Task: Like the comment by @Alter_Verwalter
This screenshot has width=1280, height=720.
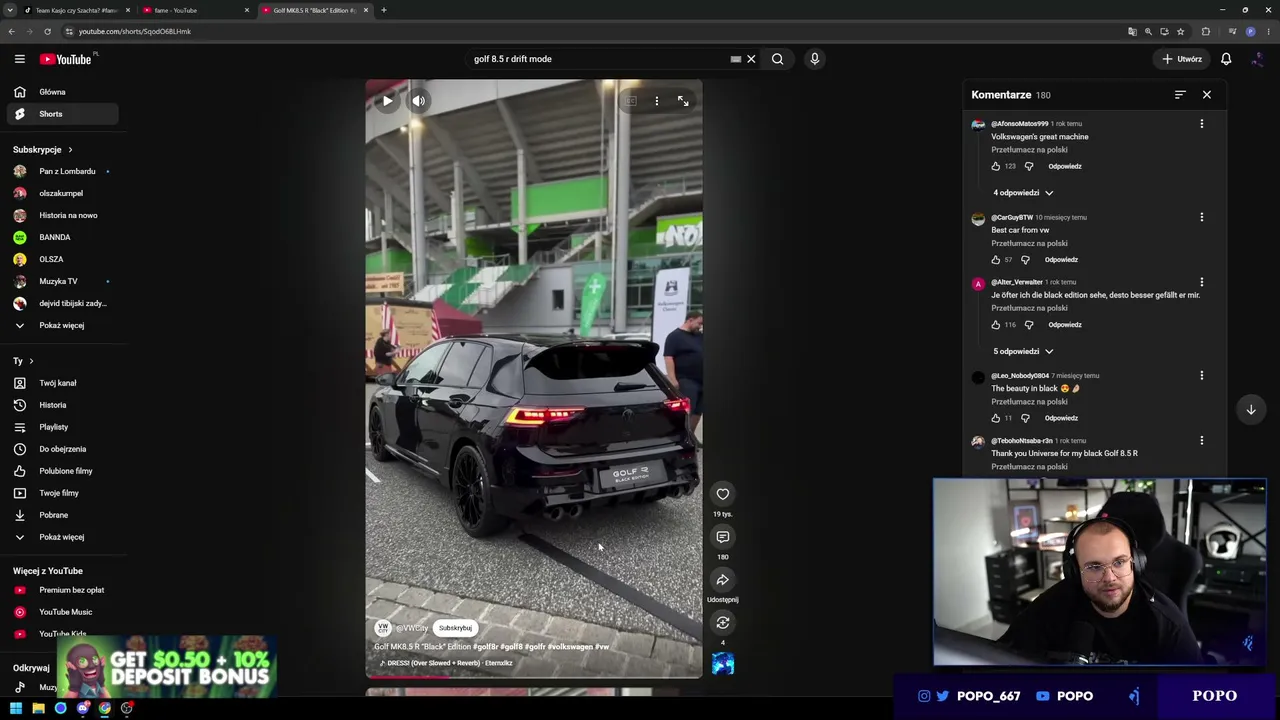Action: tap(996, 325)
